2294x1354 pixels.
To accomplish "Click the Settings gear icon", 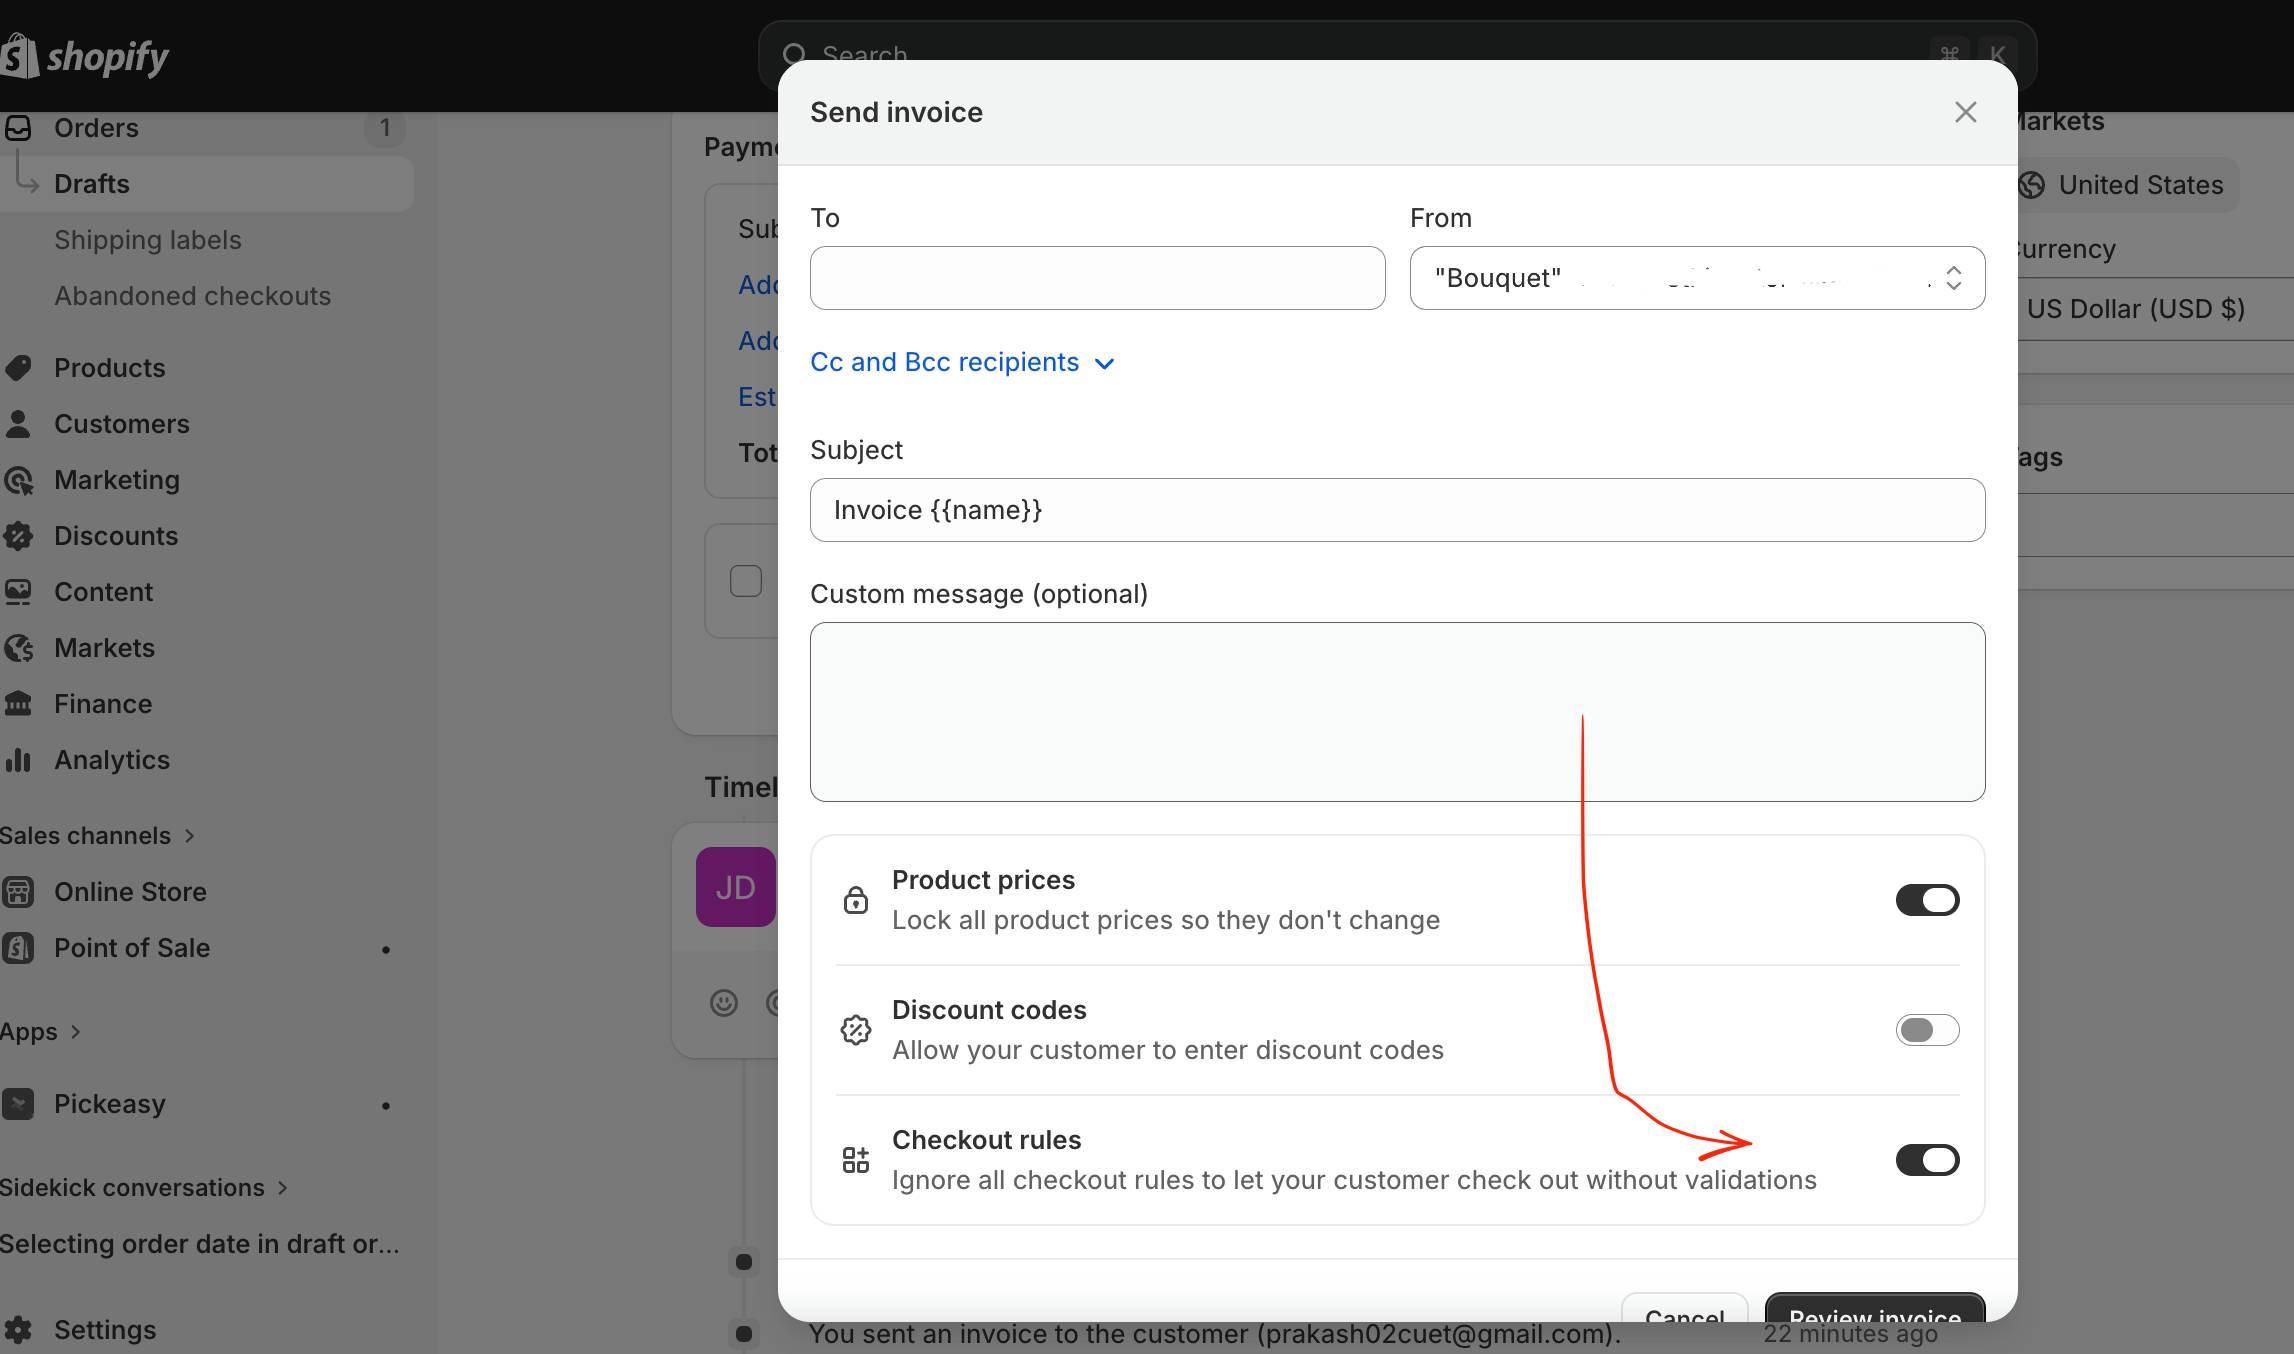I will click(x=18, y=1330).
